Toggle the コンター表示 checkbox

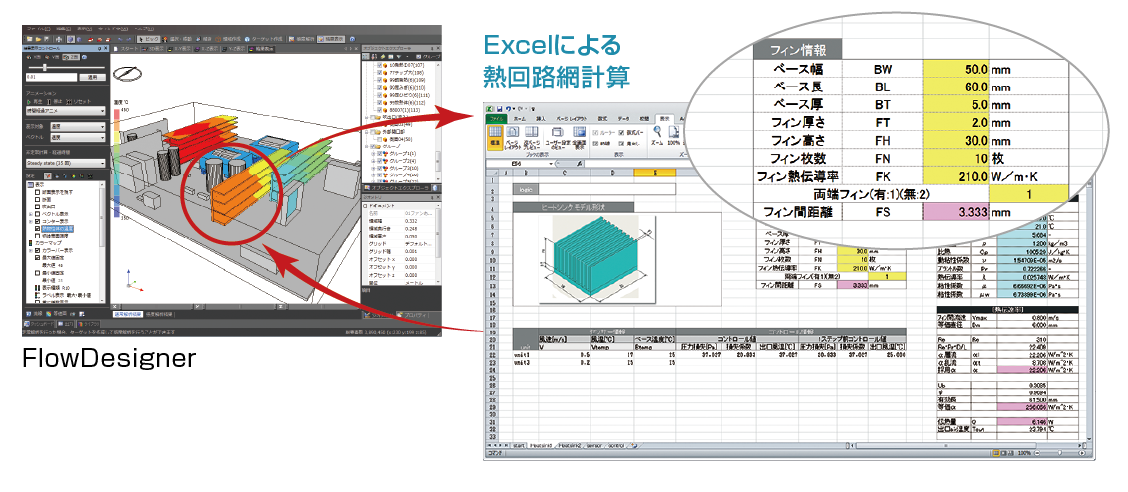(x=37, y=221)
